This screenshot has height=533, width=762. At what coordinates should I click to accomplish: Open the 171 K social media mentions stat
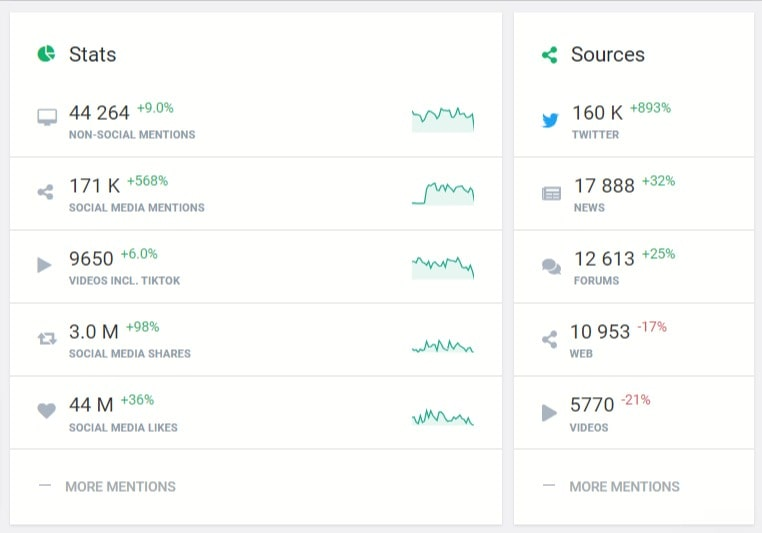point(95,186)
